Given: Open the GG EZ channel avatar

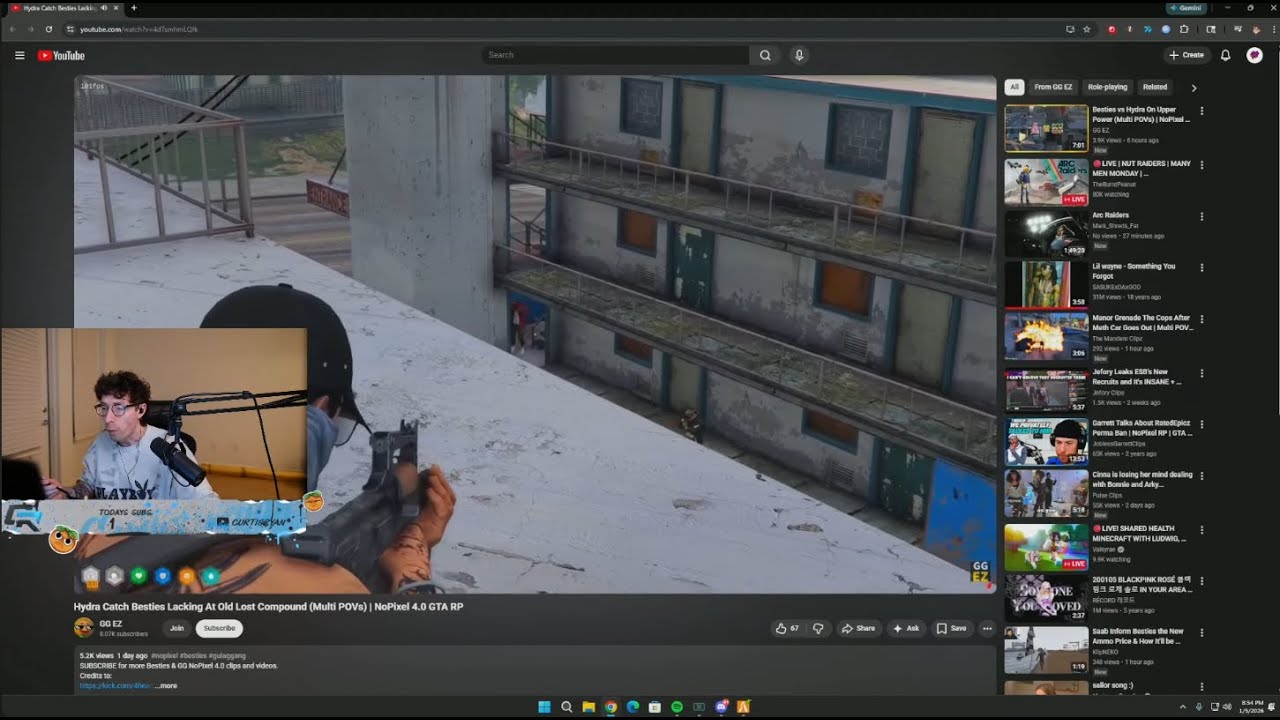Looking at the screenshot, I should (x=84, y=628).
